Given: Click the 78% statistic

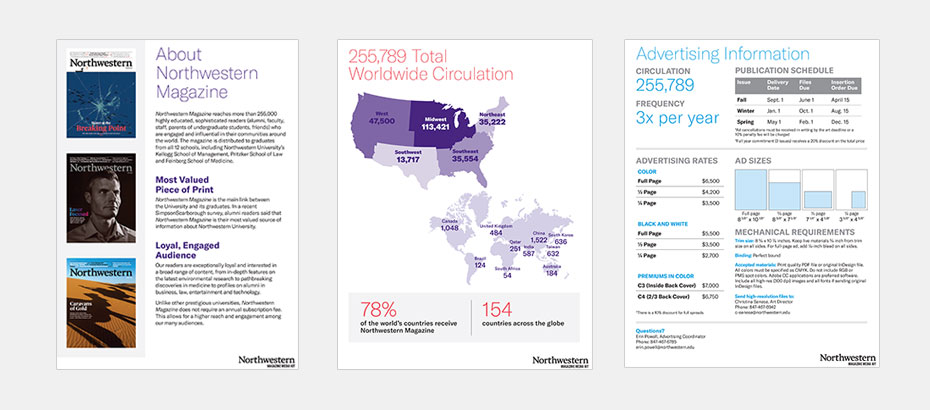Looking at the screenshot, I should click(379, 310).
